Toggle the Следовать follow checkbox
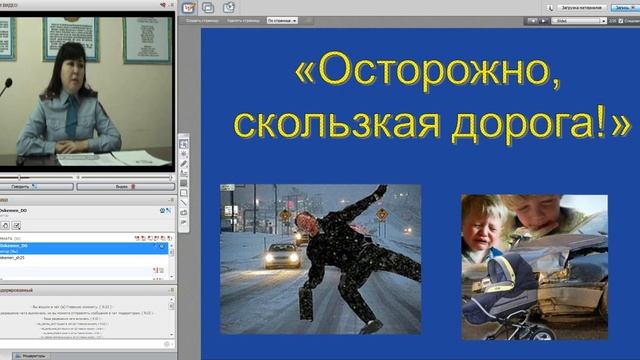This screenshot has height=360, width=640. coord(621,21)
